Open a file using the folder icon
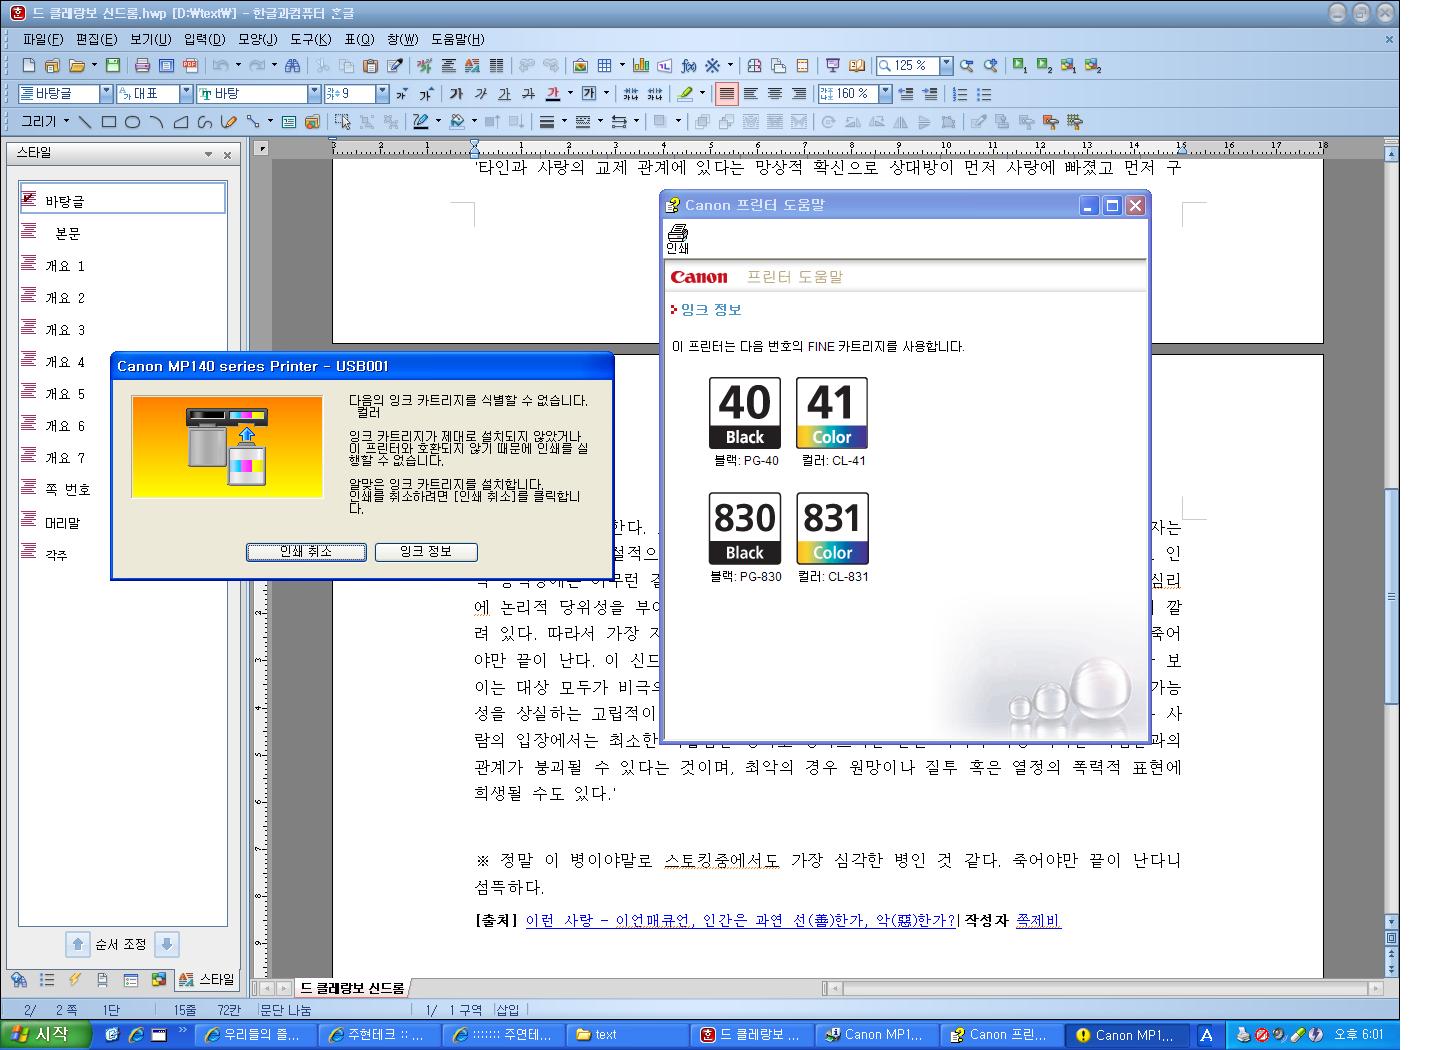The width and height of the screenshot is (1449, 1050). pos(77,66)
